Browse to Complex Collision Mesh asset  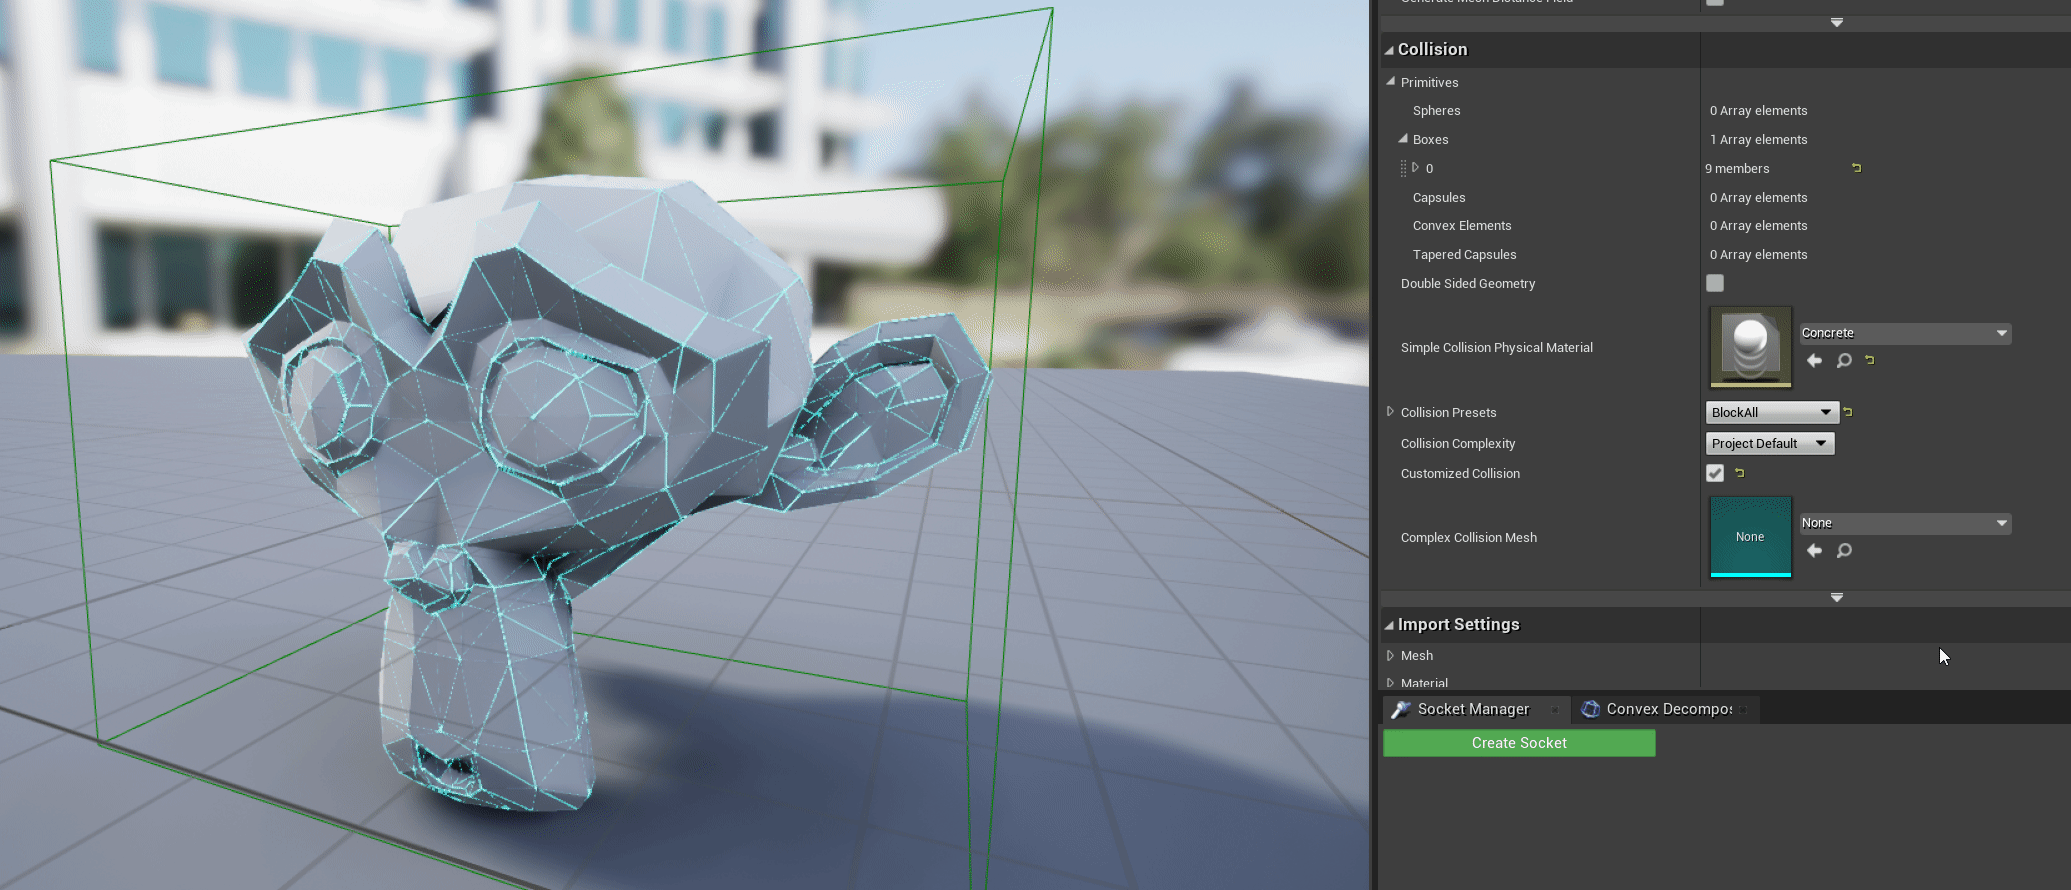[x=1844, y=550]
